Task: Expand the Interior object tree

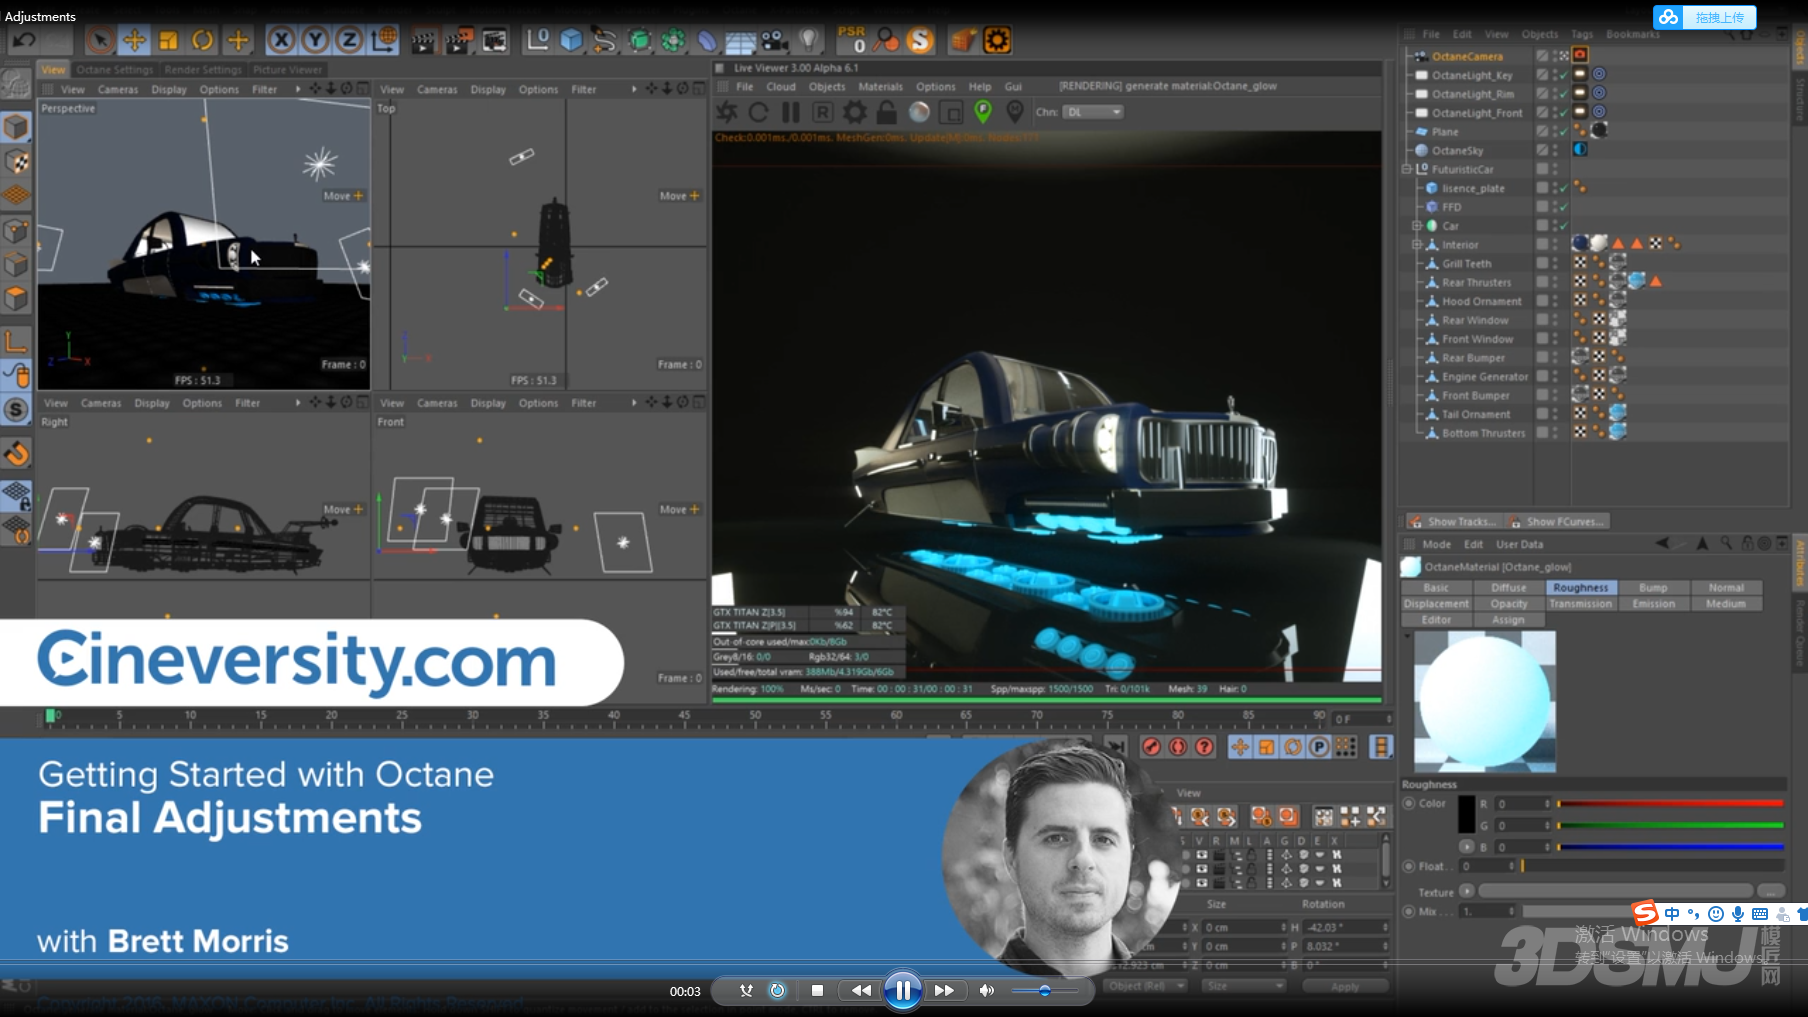Action: point(1417,245)
